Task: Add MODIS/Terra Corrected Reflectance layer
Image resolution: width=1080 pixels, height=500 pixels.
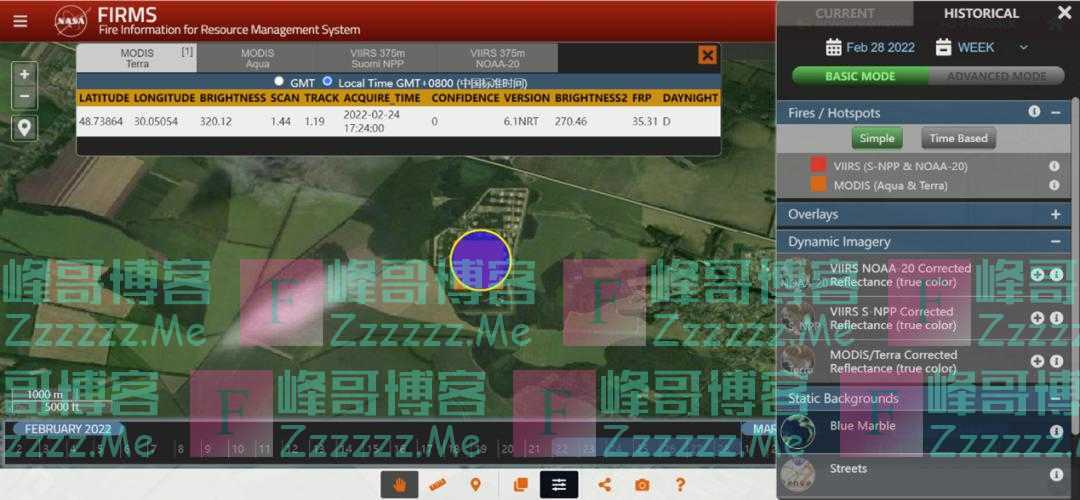Action: pyautogui.click(x=1037, y=362)
